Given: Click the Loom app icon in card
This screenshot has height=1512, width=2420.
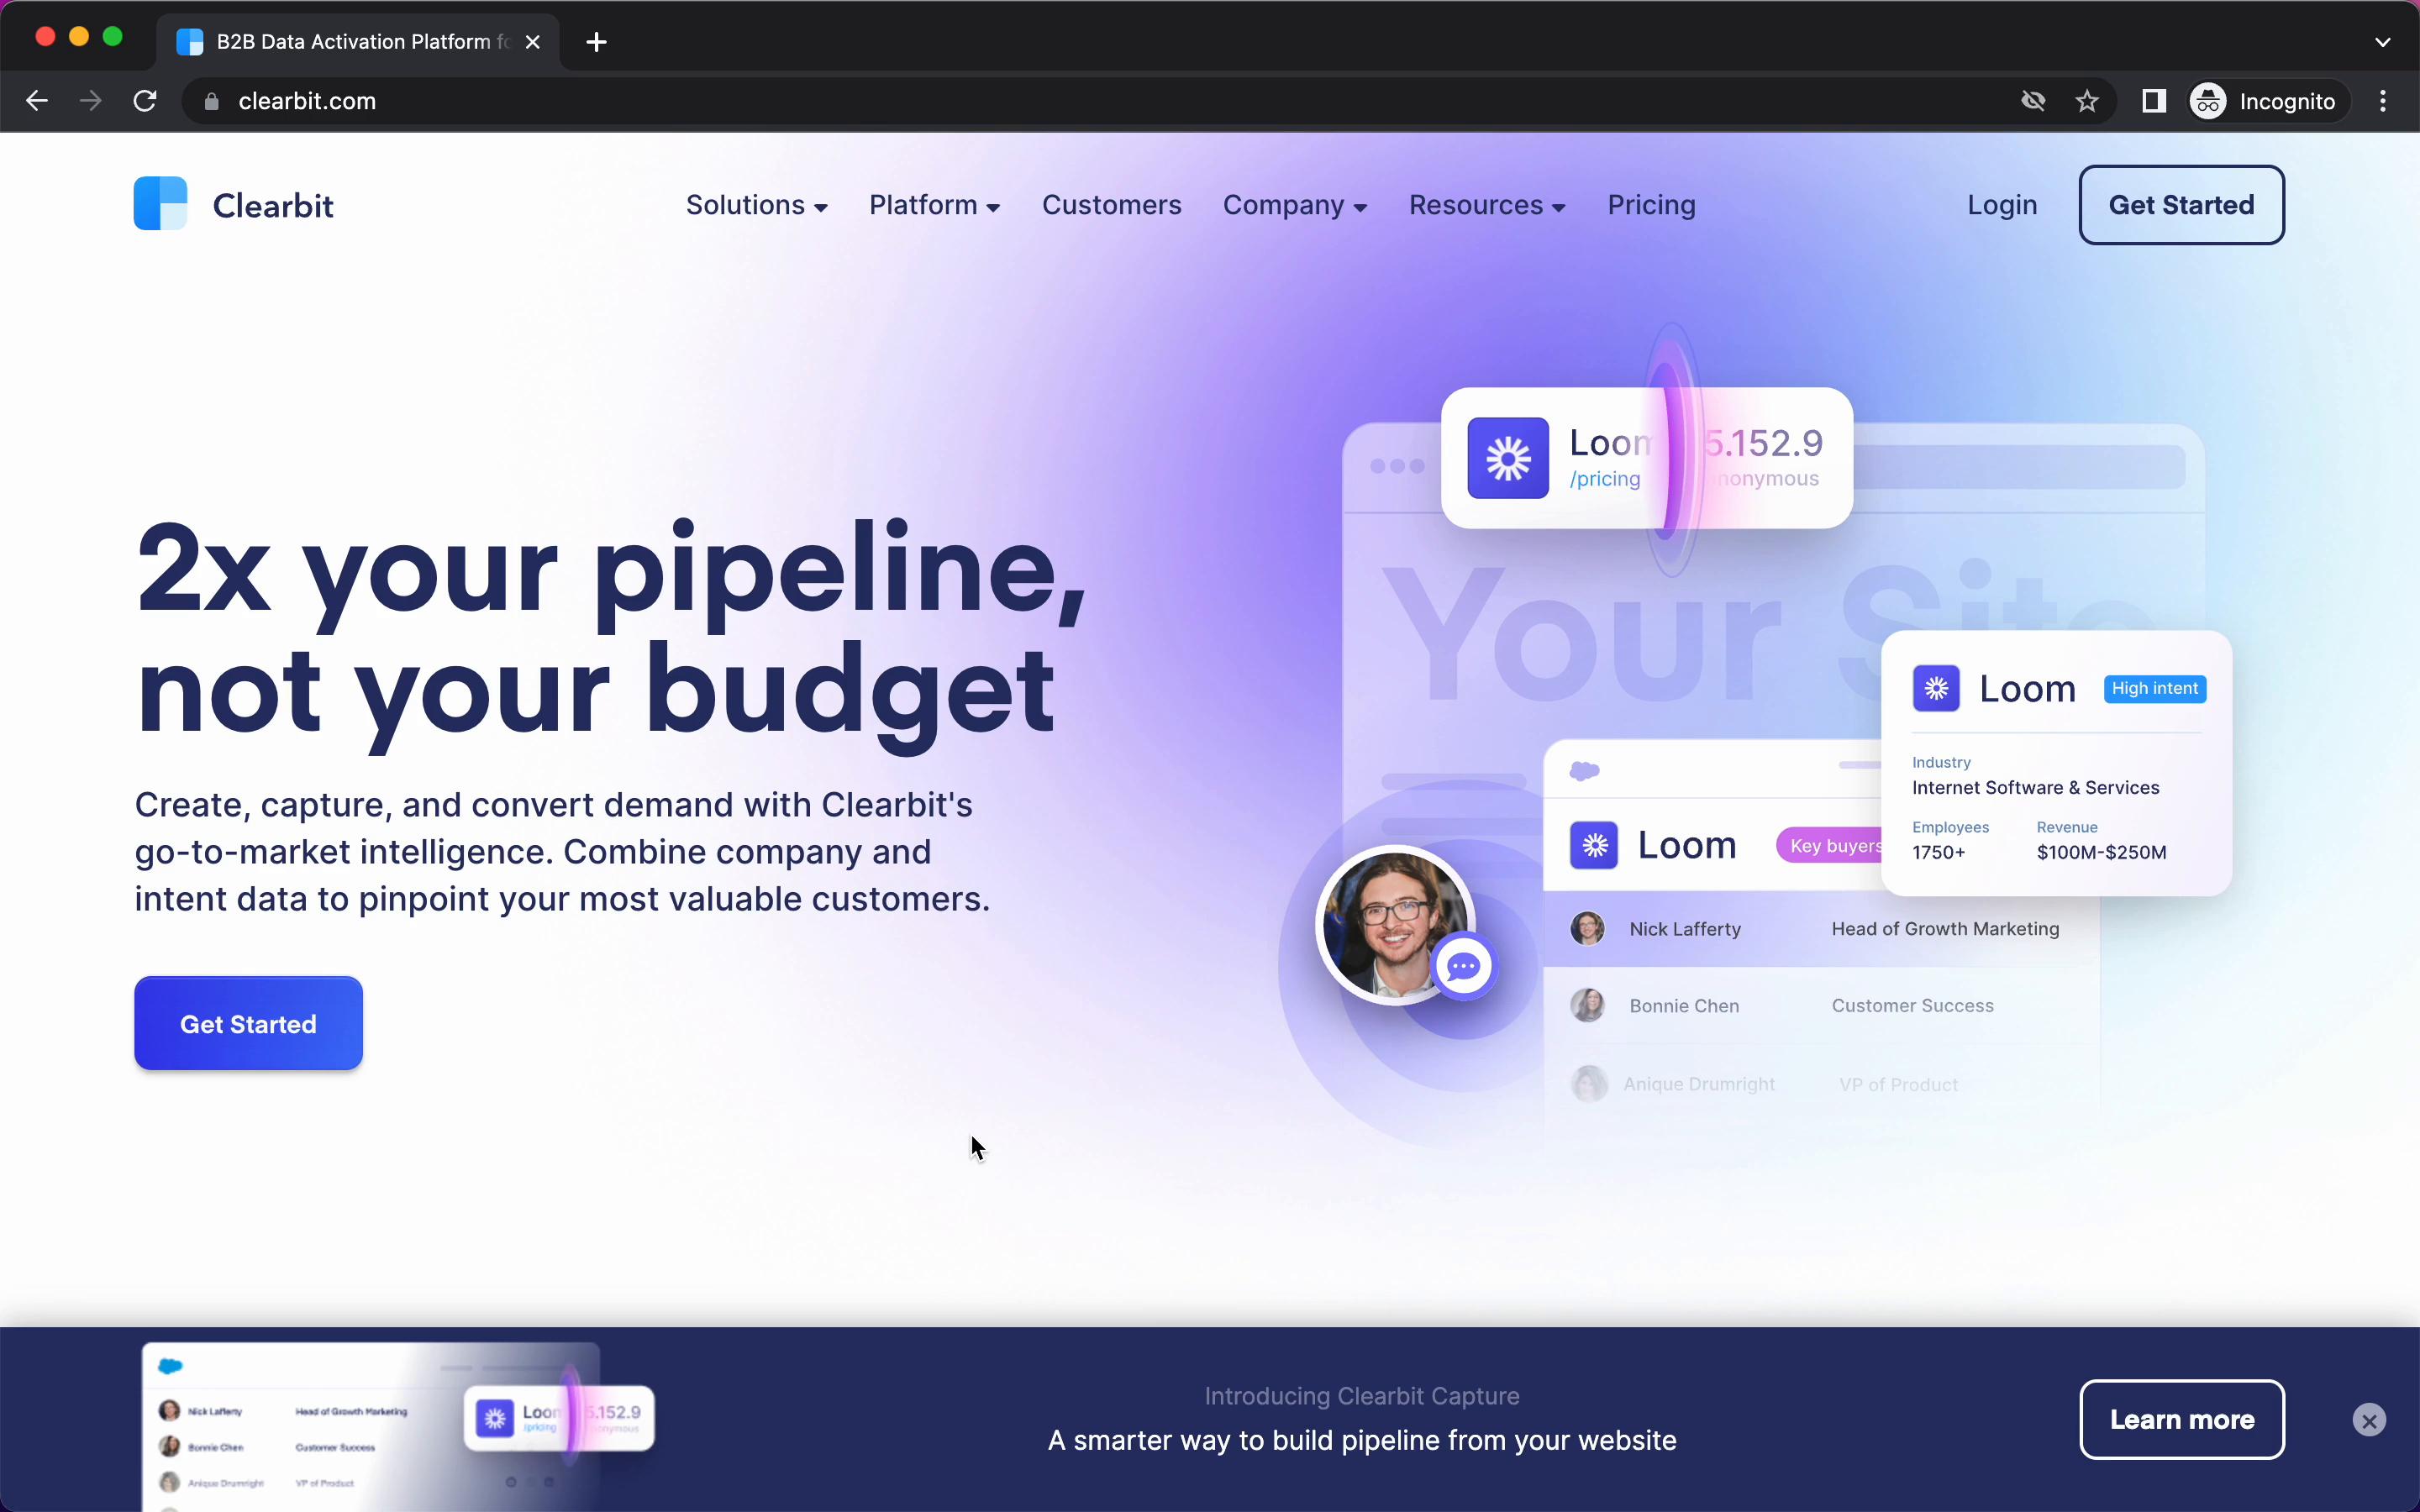Looking at the screenshot, I should (x=1936, y=688).
